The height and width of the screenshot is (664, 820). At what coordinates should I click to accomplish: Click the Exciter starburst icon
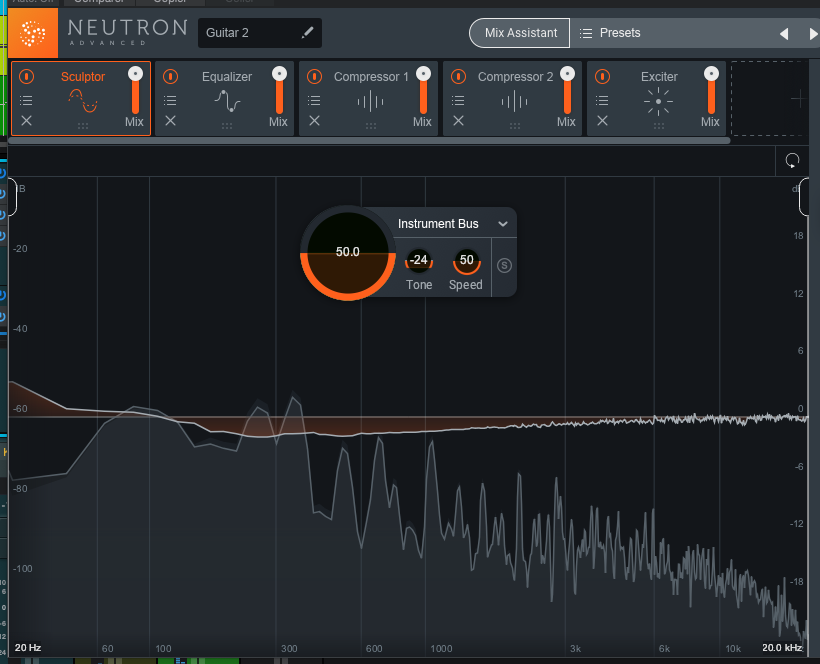point(658,101)
